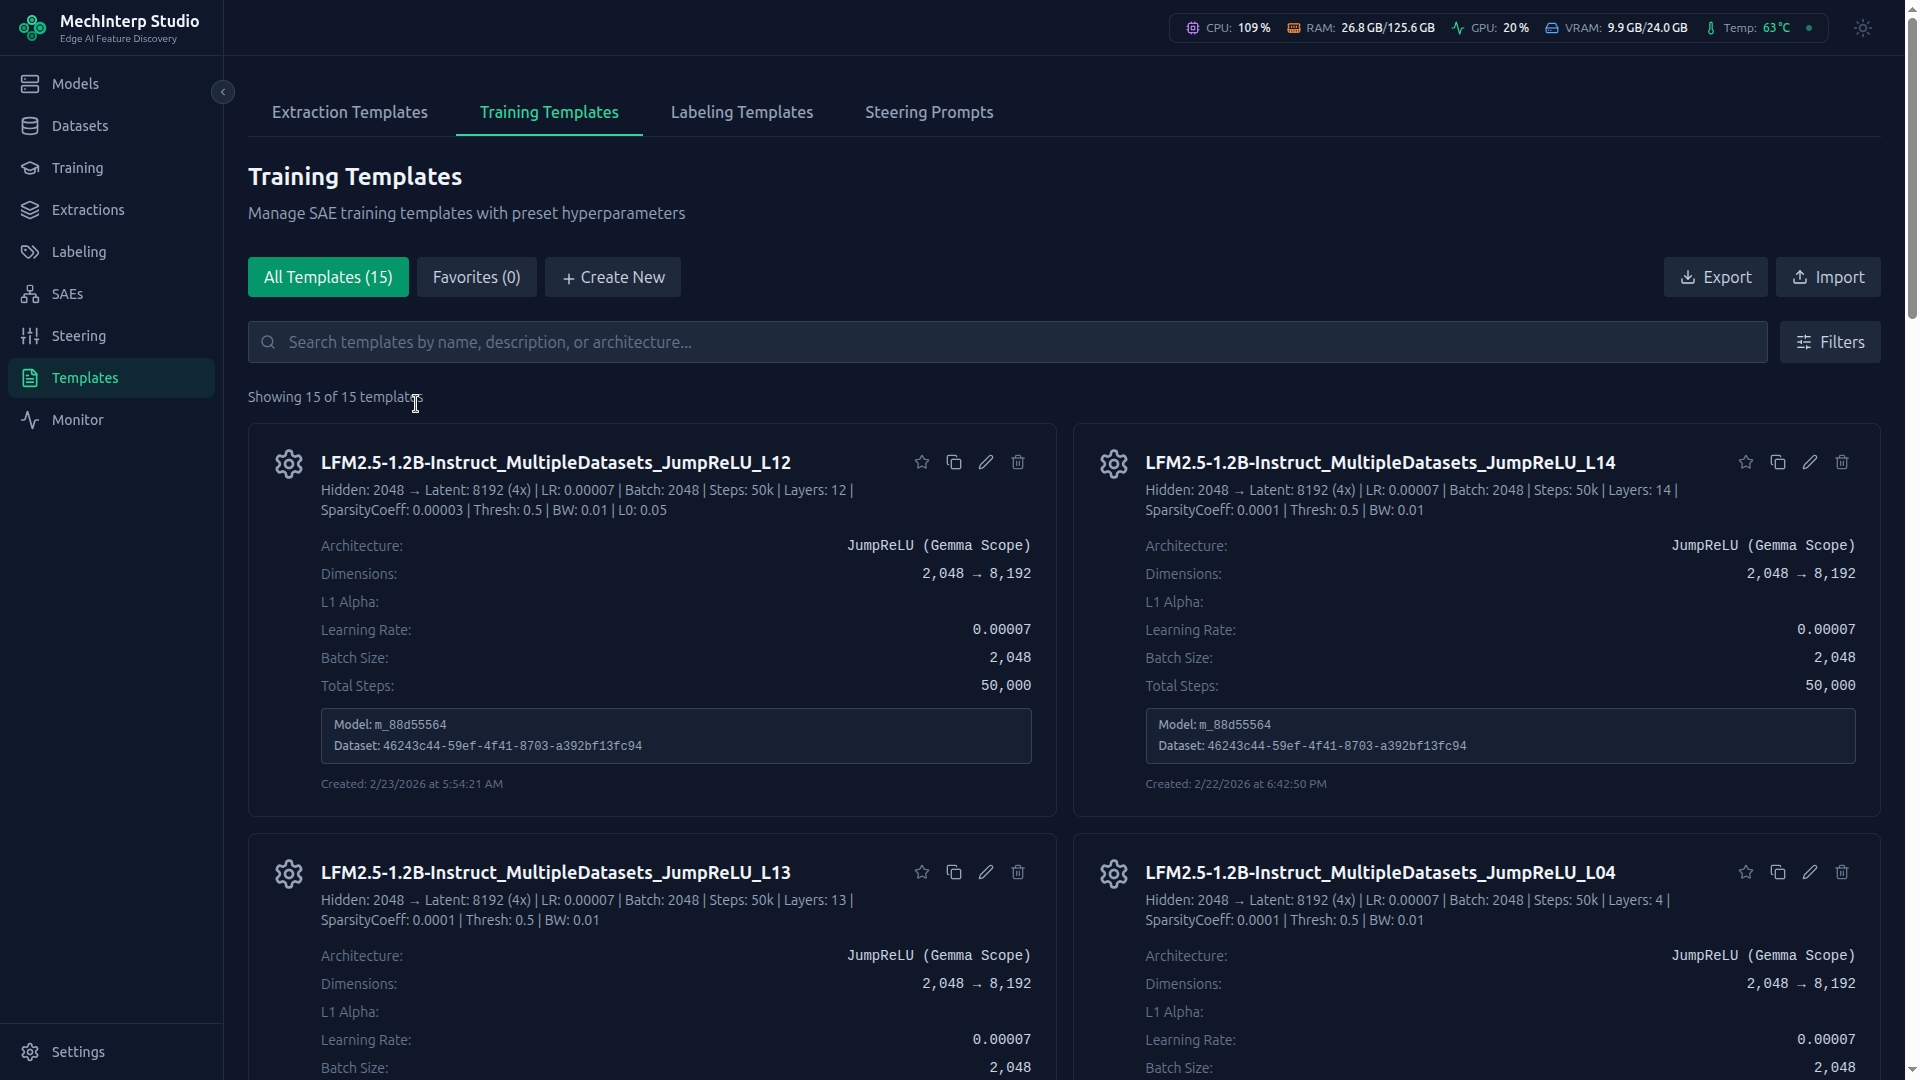Screen dimensions: 1920x1080
Task: Edit the JumpReLU_L12 template with pencil icon
Action: coord(985,462)
